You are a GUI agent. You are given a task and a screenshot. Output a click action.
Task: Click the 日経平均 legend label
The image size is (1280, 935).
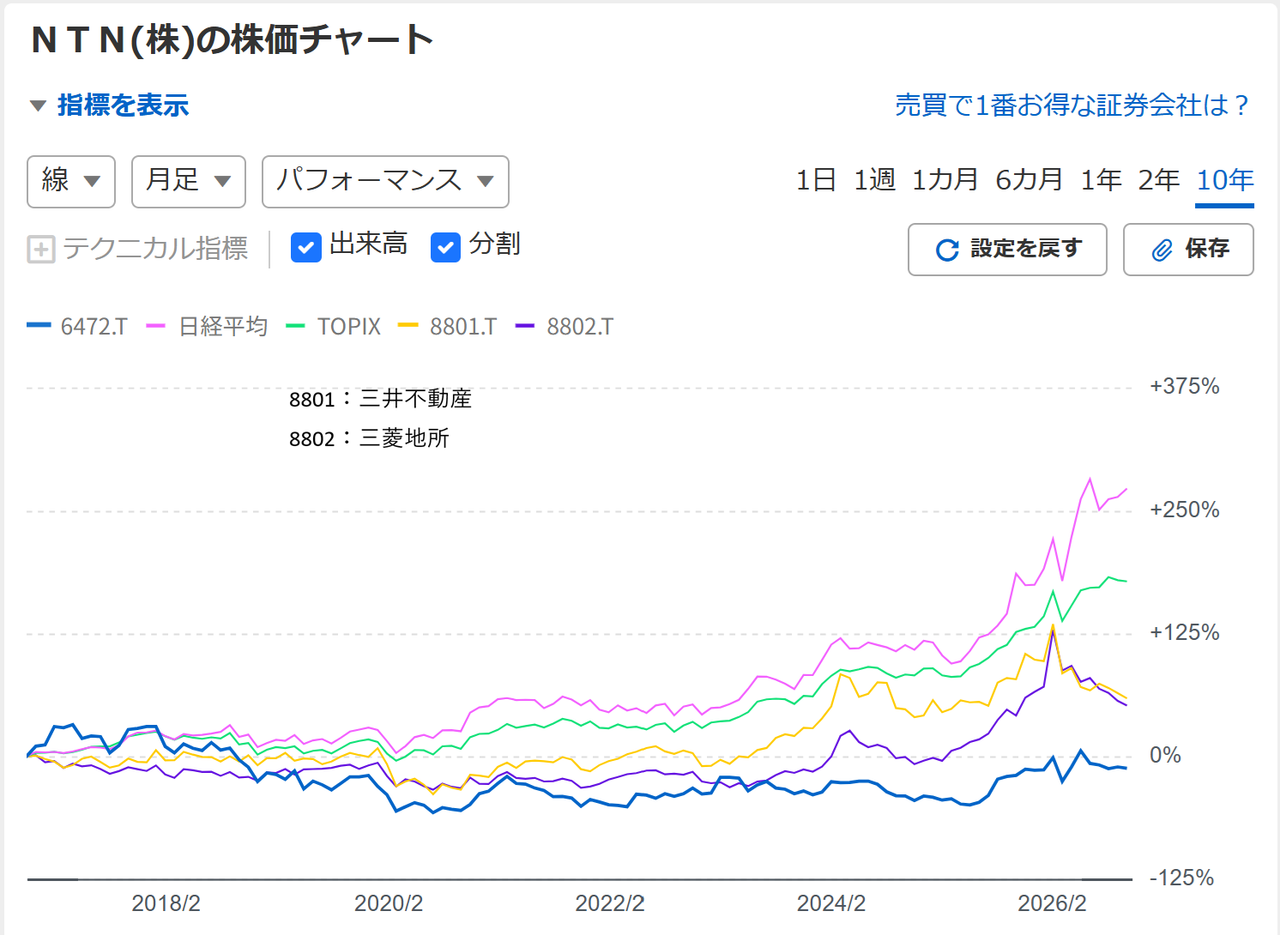point(223,327)
